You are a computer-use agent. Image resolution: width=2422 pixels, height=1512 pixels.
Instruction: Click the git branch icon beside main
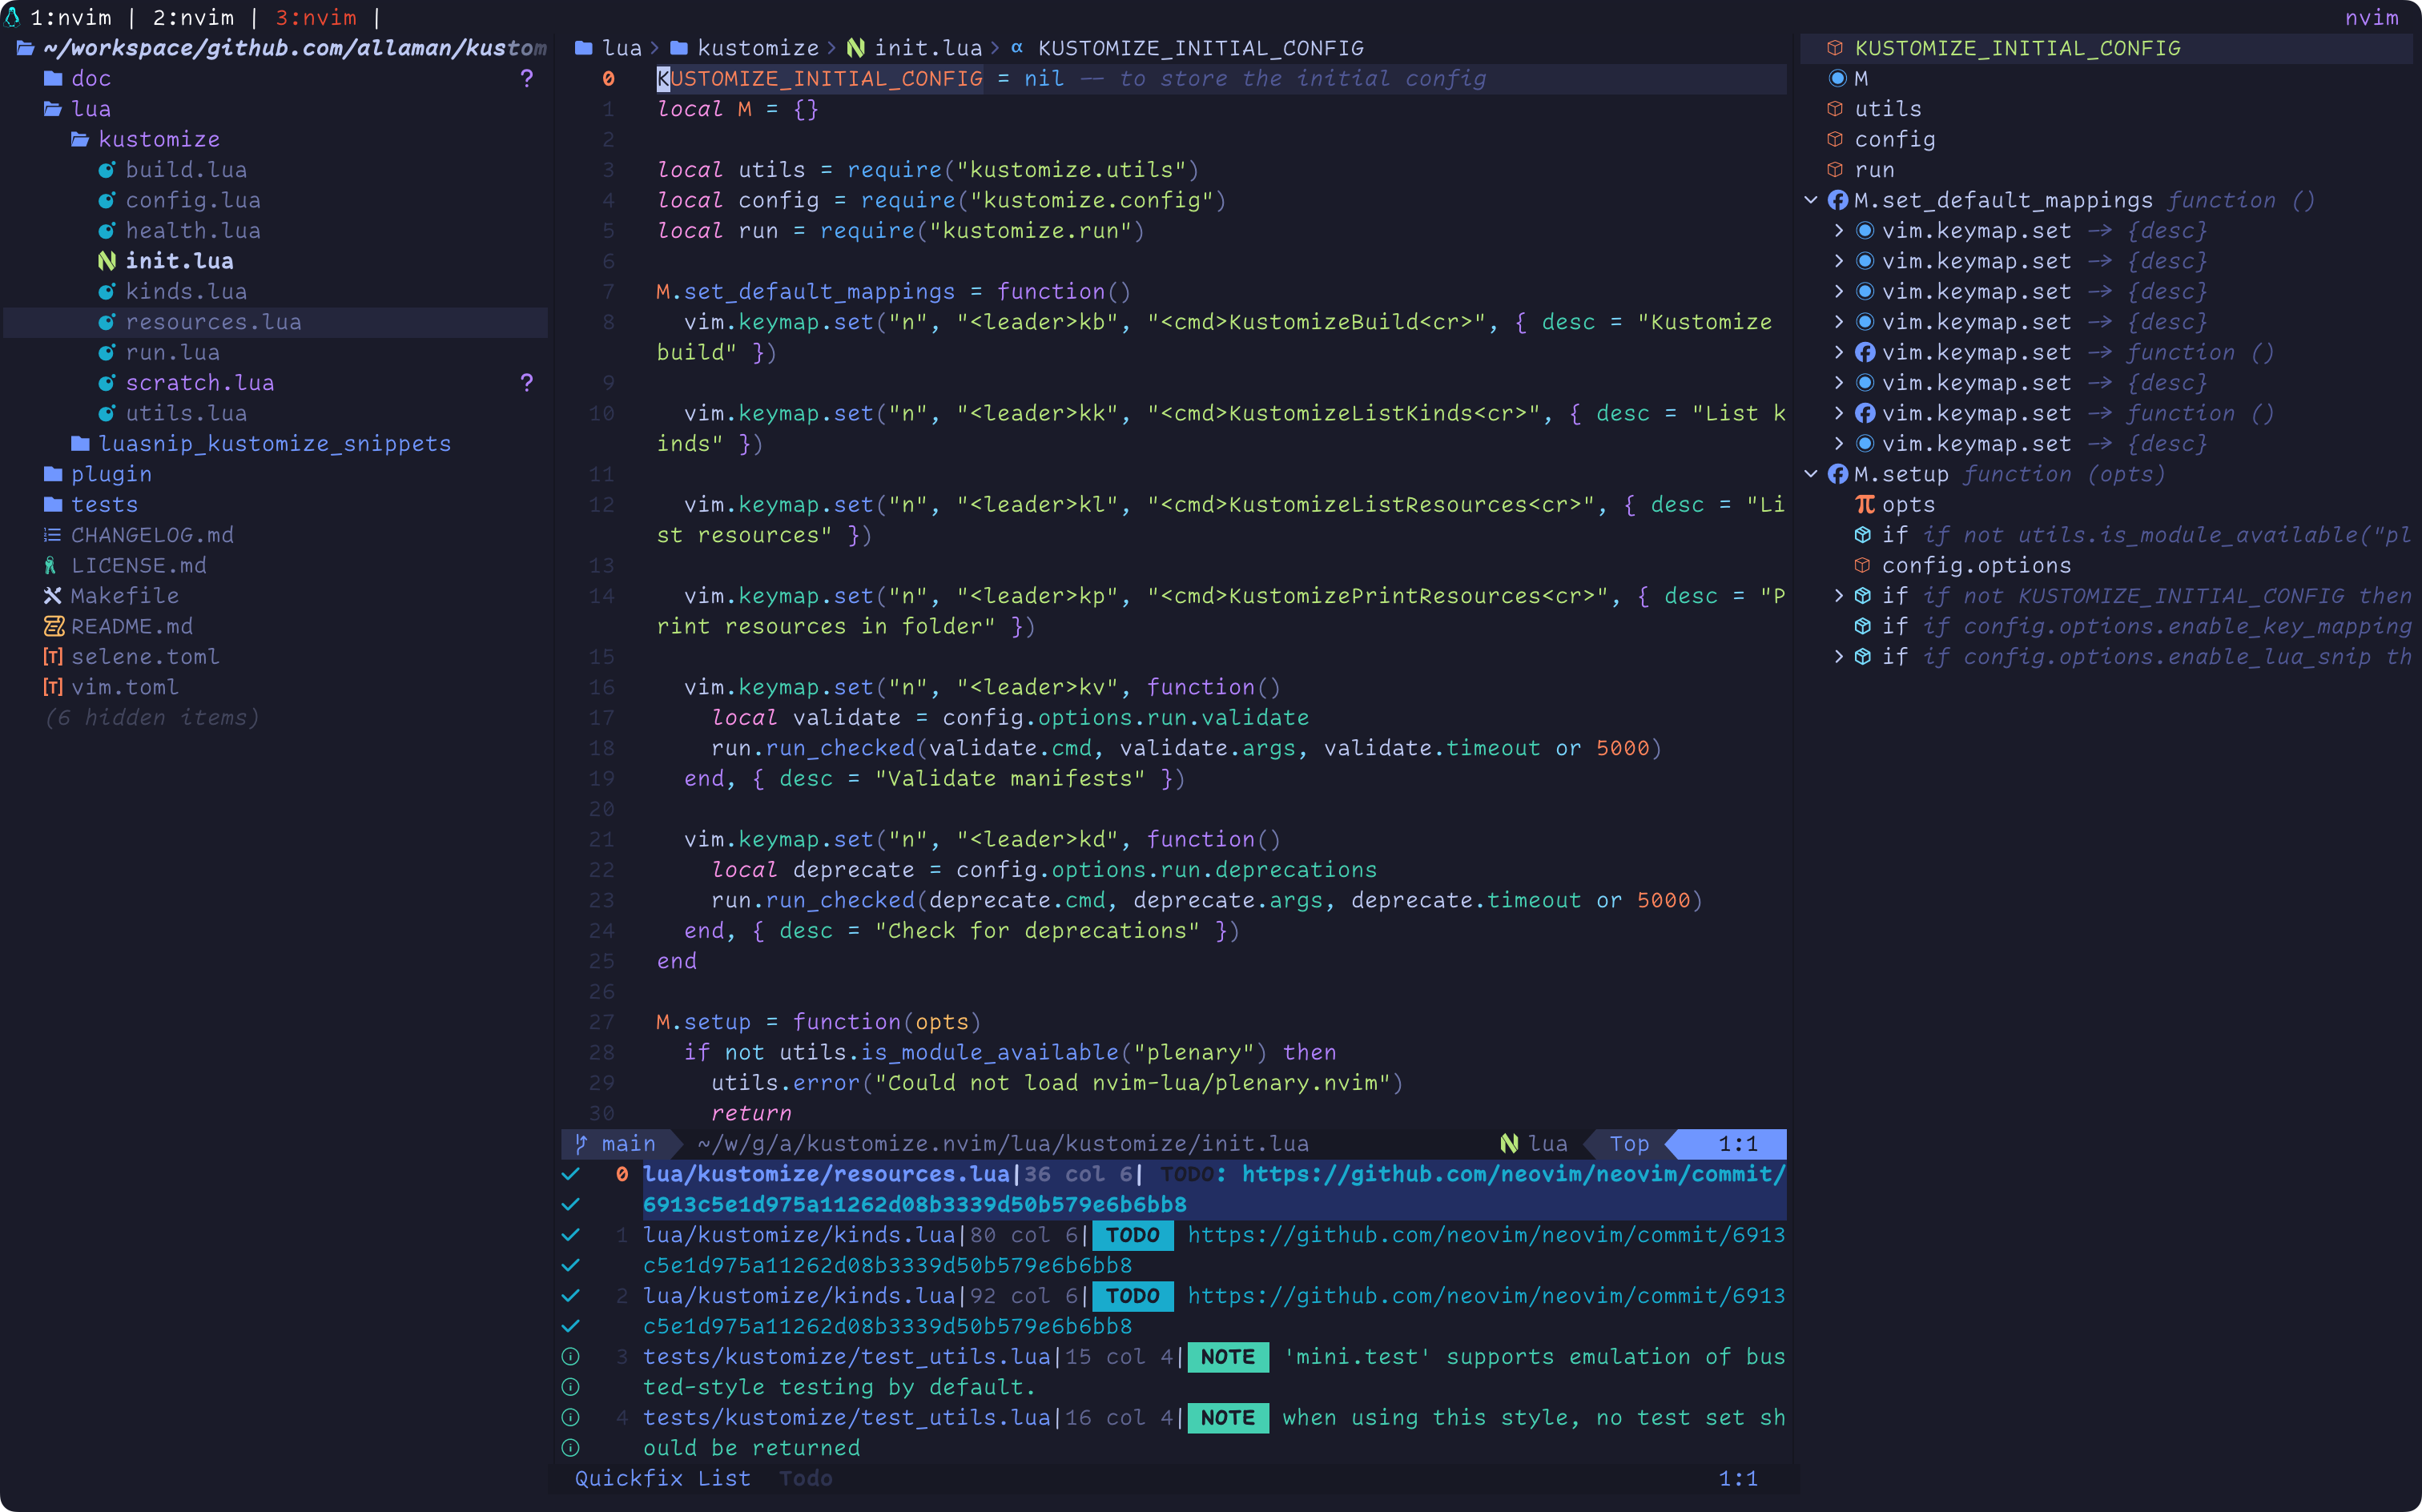click(581, 1144)
